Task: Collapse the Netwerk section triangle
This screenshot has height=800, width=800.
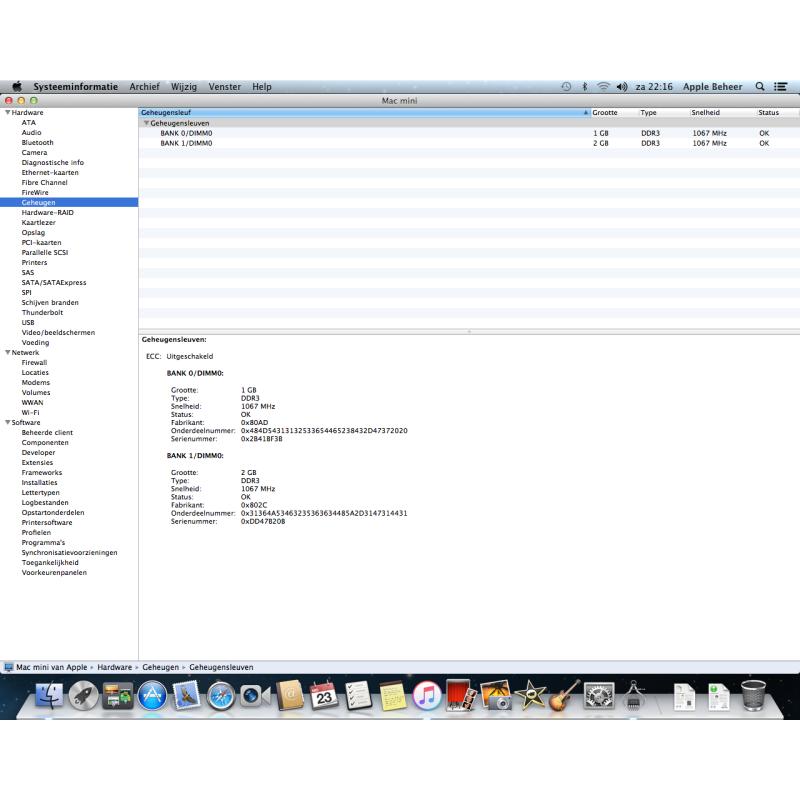Action: click(x=8, y=352)
